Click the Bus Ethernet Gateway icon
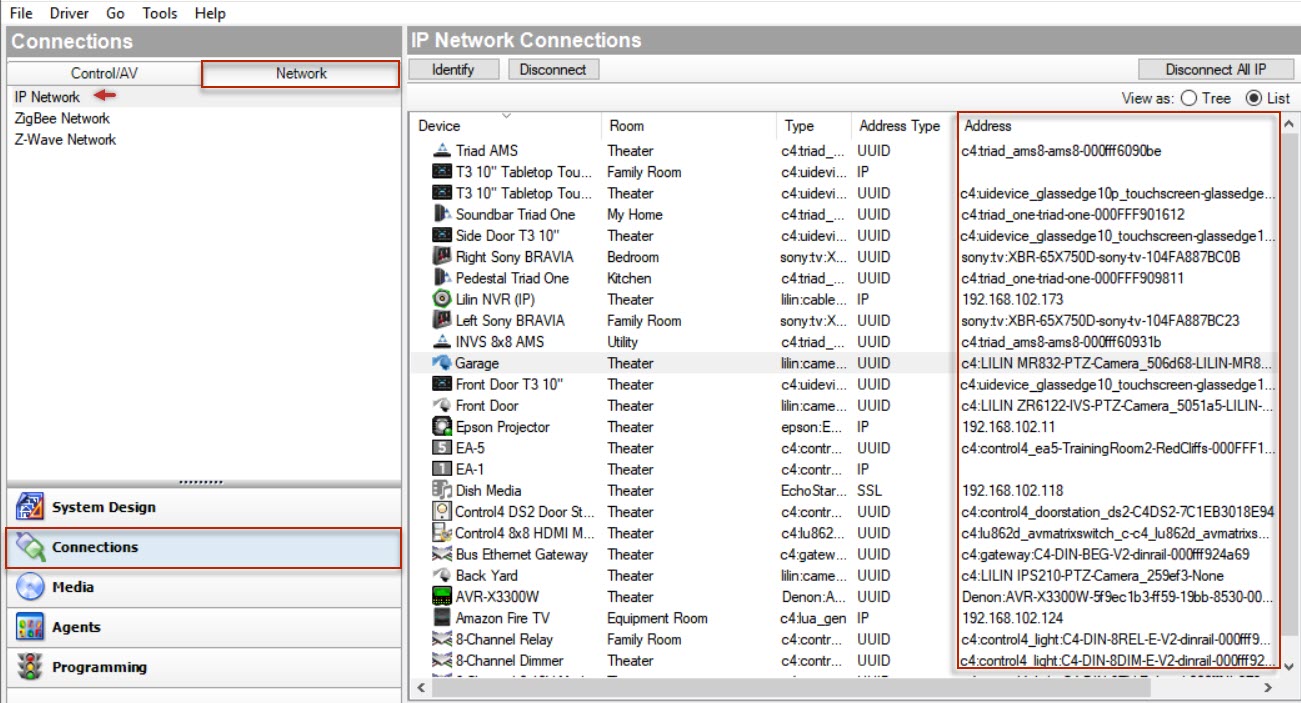 [442, 554]
